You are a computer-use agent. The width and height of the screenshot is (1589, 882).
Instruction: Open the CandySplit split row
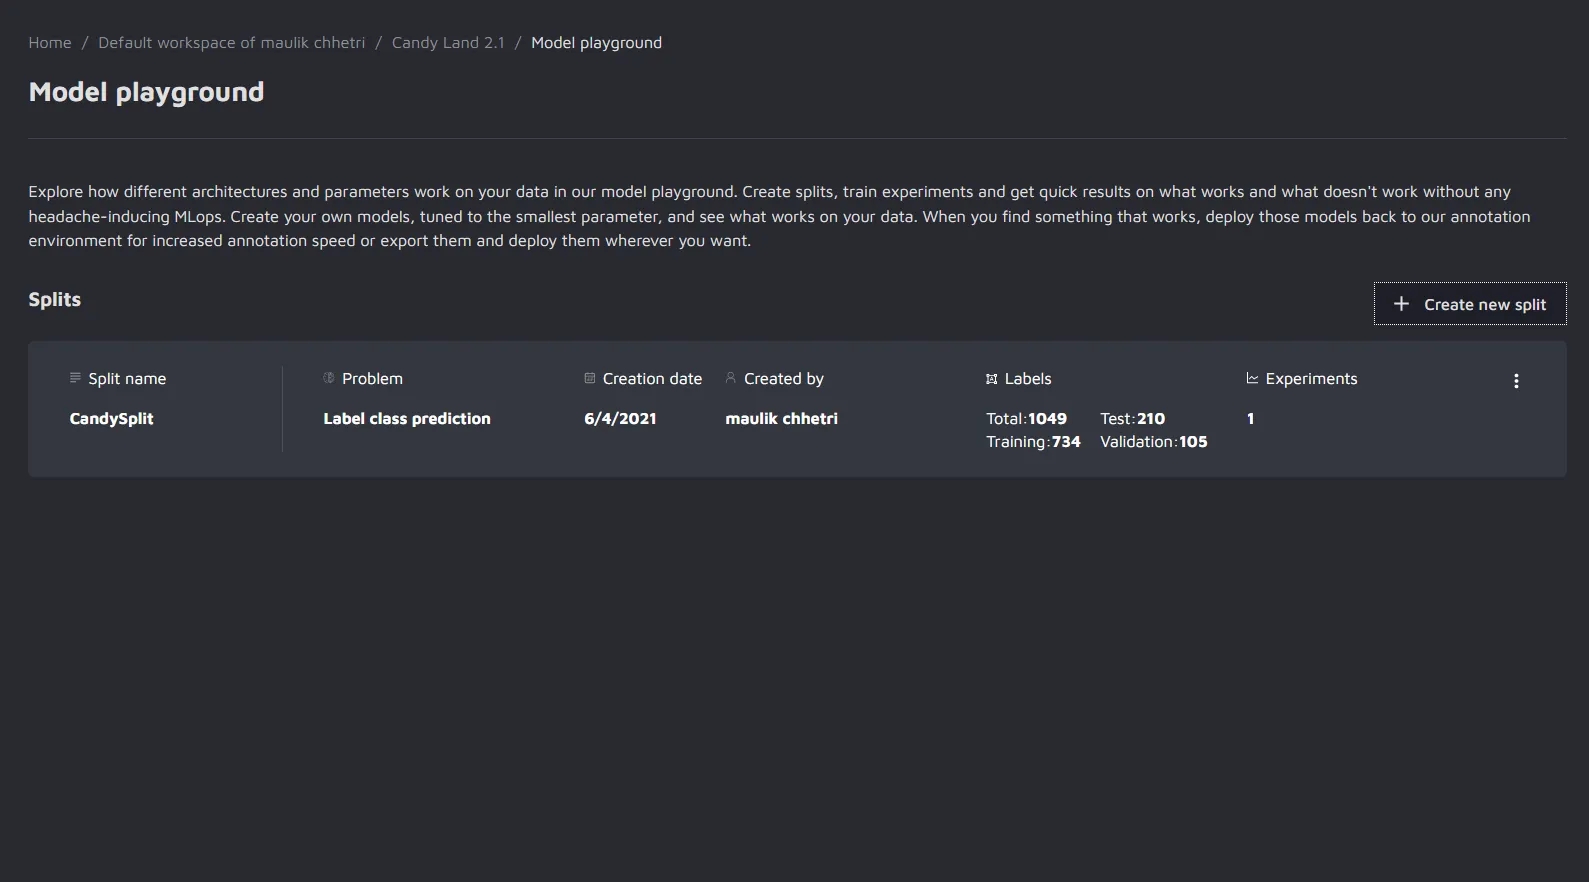tap(111, 419)
